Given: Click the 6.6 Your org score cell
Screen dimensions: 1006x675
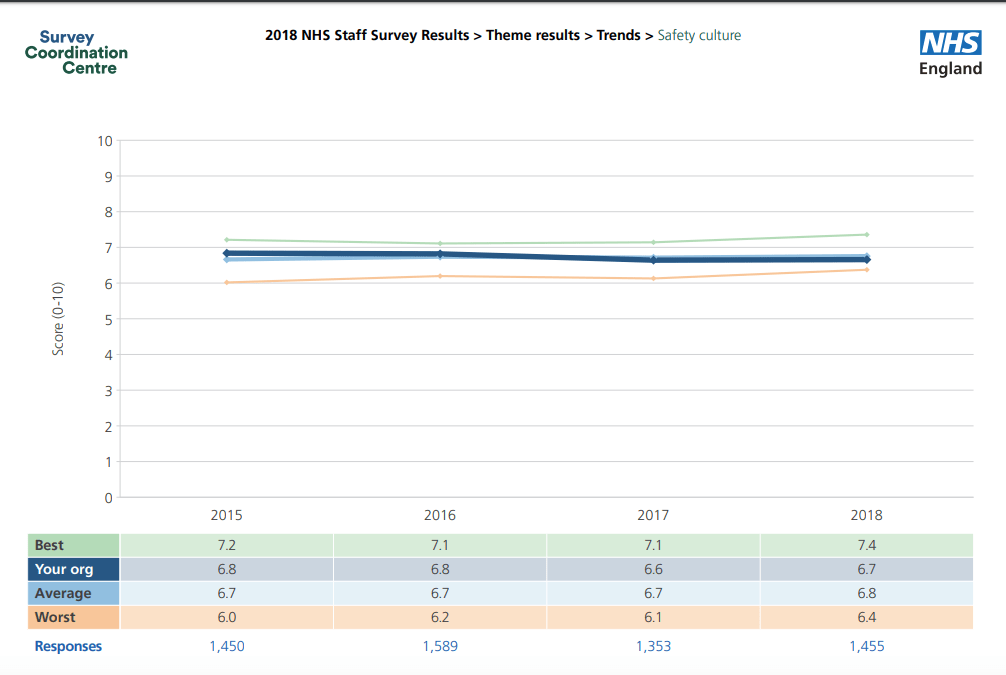Looking at the screenshot, I should pyautogui.click(x=653, y=569).
